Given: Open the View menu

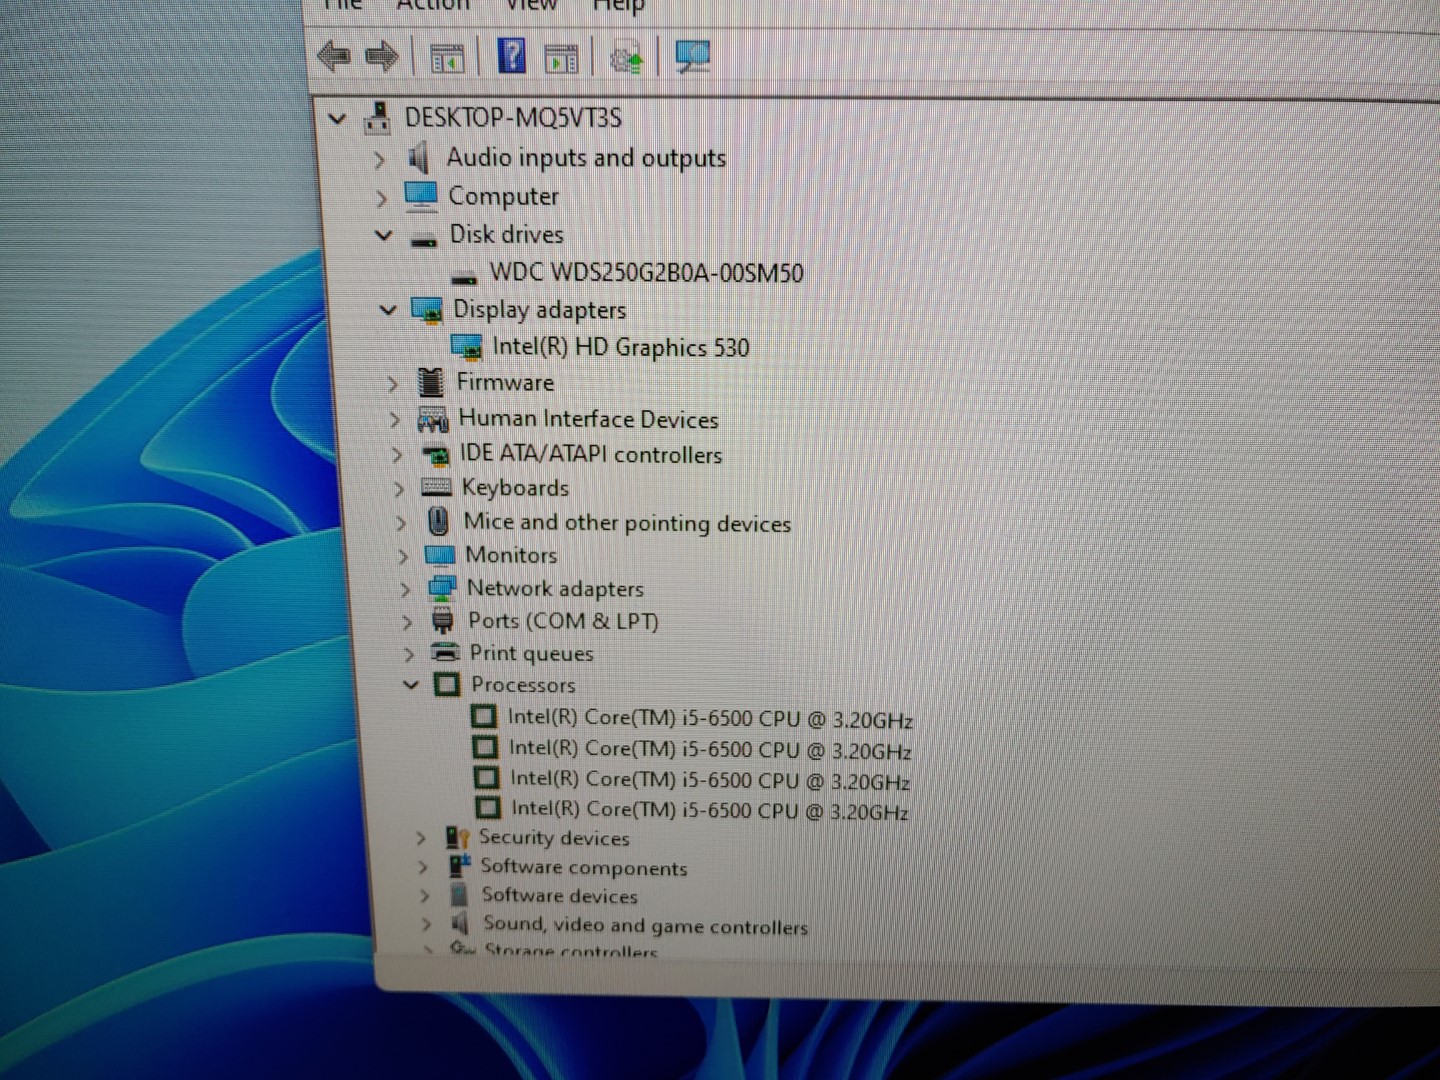Looking at the screenshot, I should pyautogui.click(x=532, y=5).
